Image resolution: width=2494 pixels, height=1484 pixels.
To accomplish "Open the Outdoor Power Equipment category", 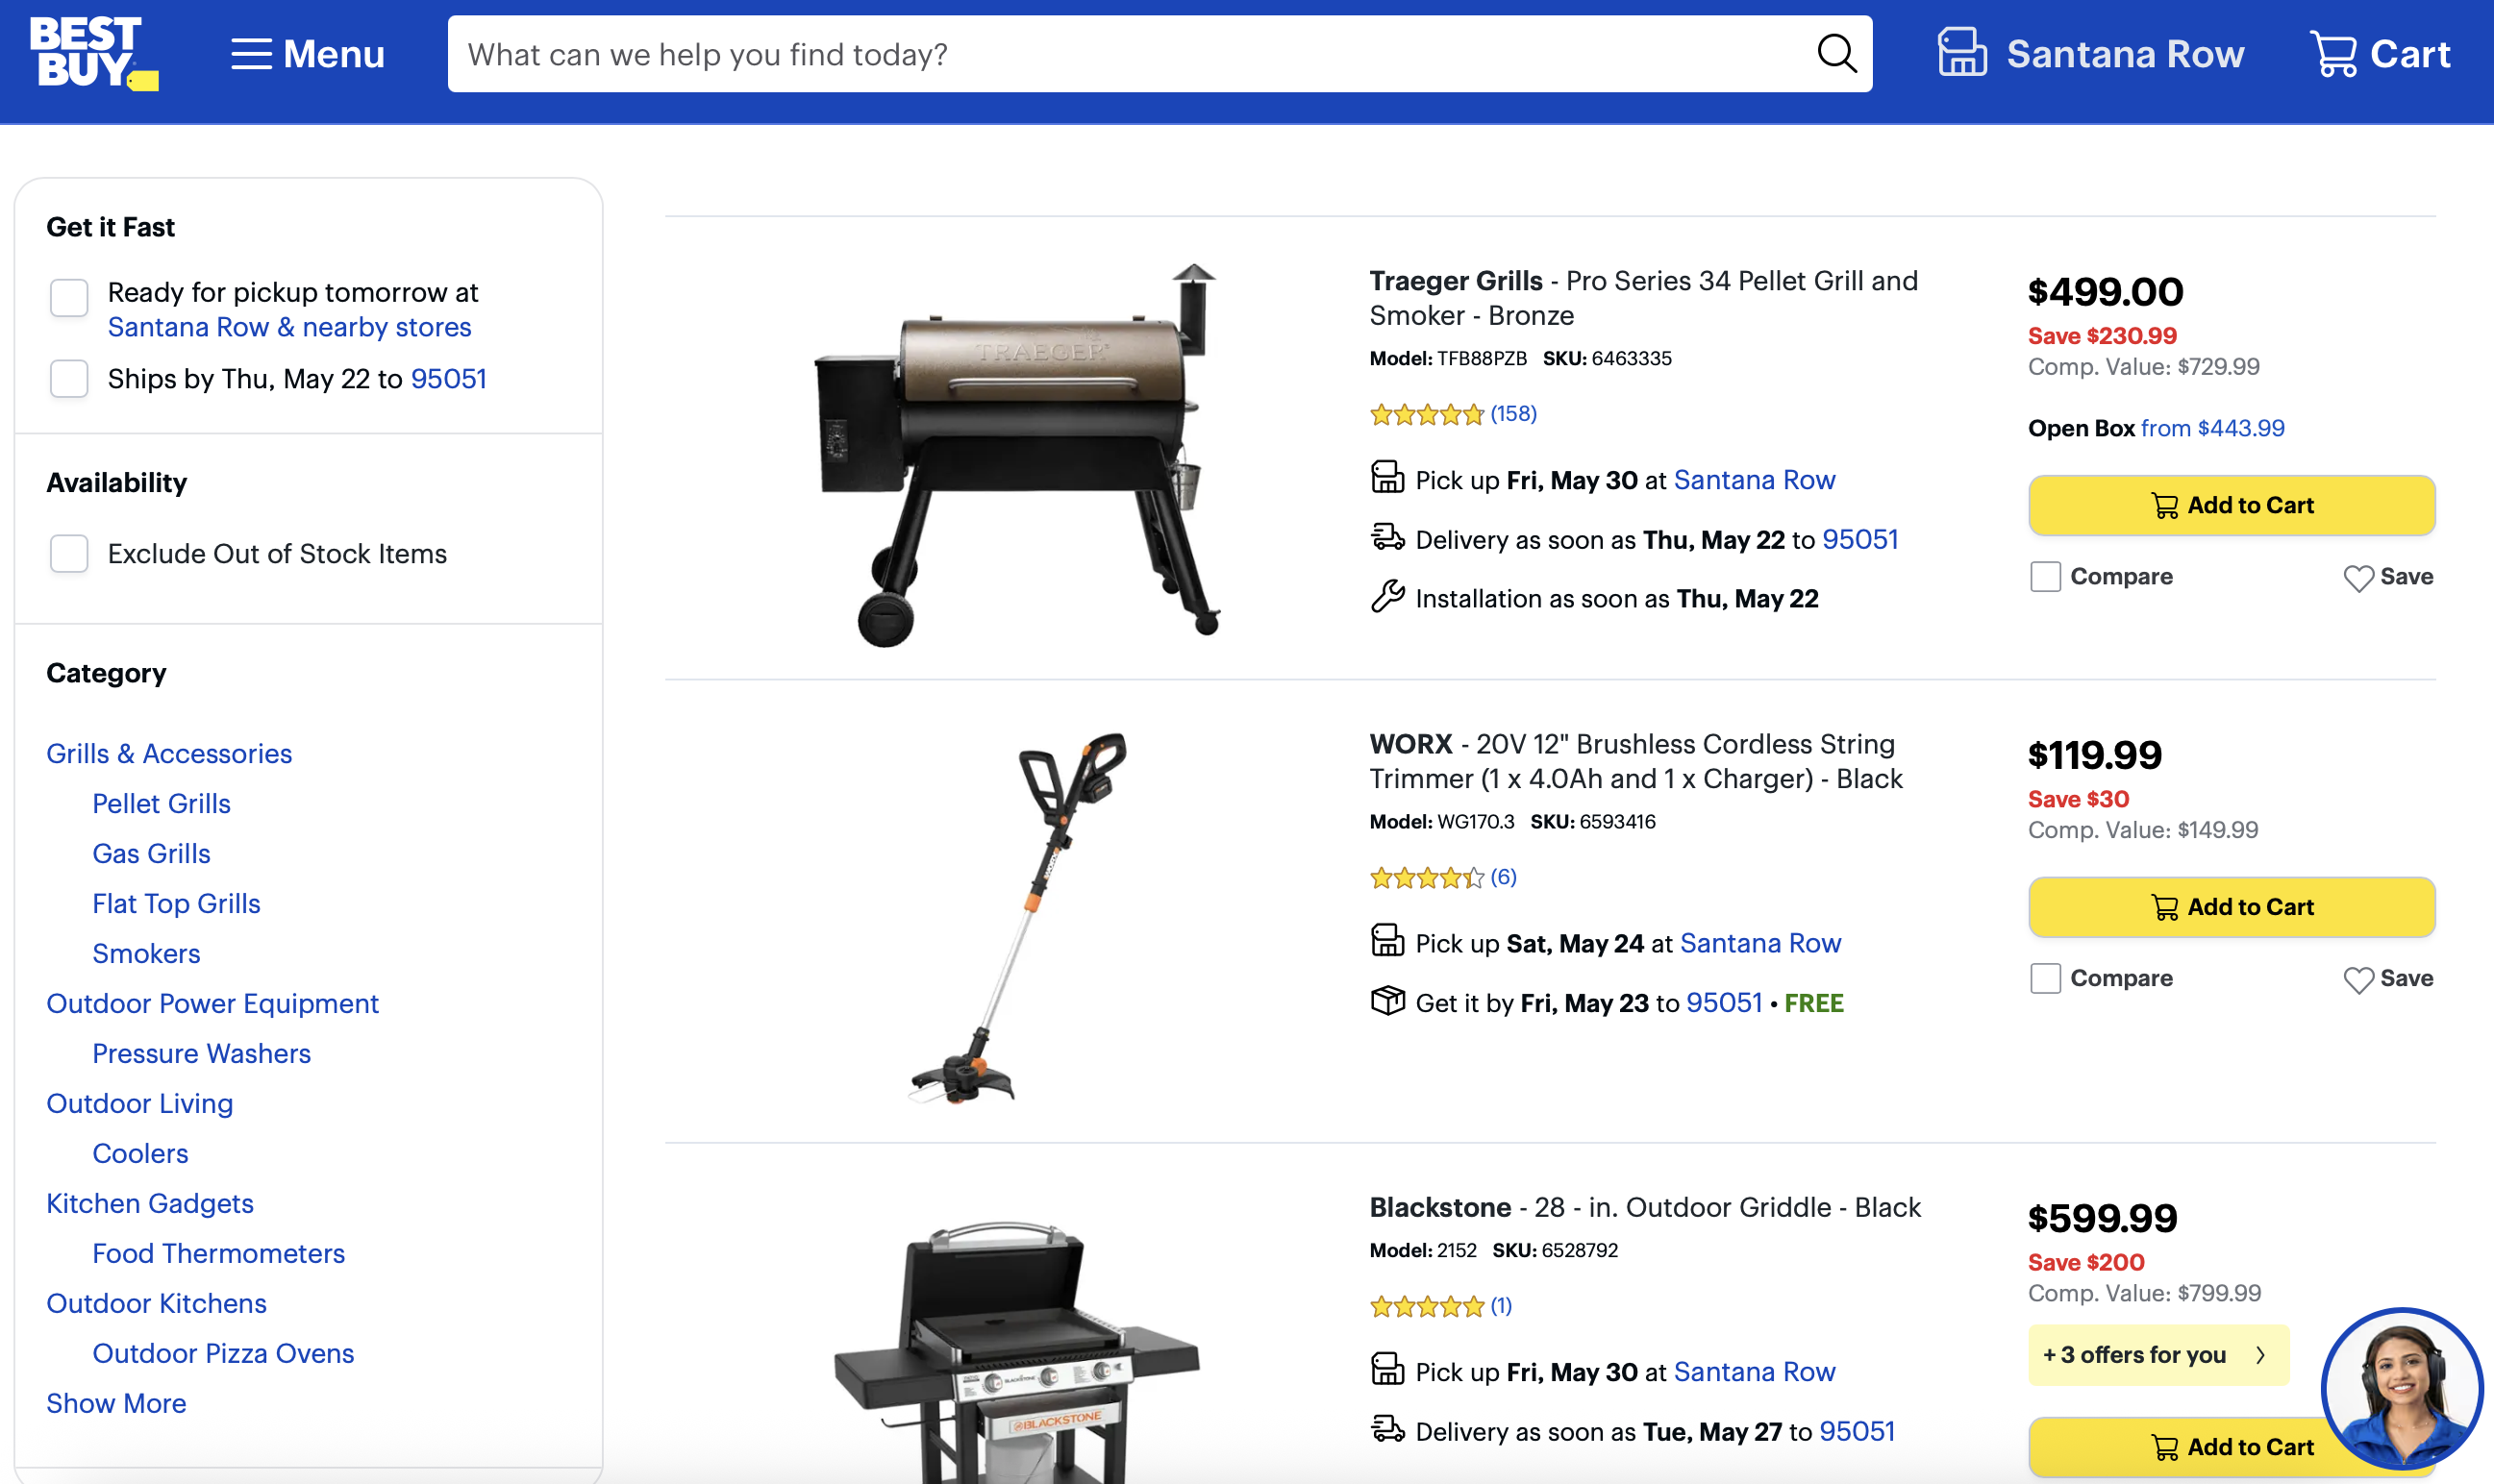I will point(212,1003).
